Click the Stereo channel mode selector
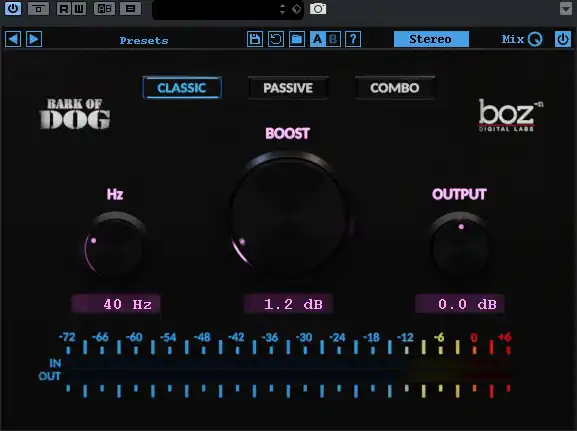 click(x=431, y=39)
